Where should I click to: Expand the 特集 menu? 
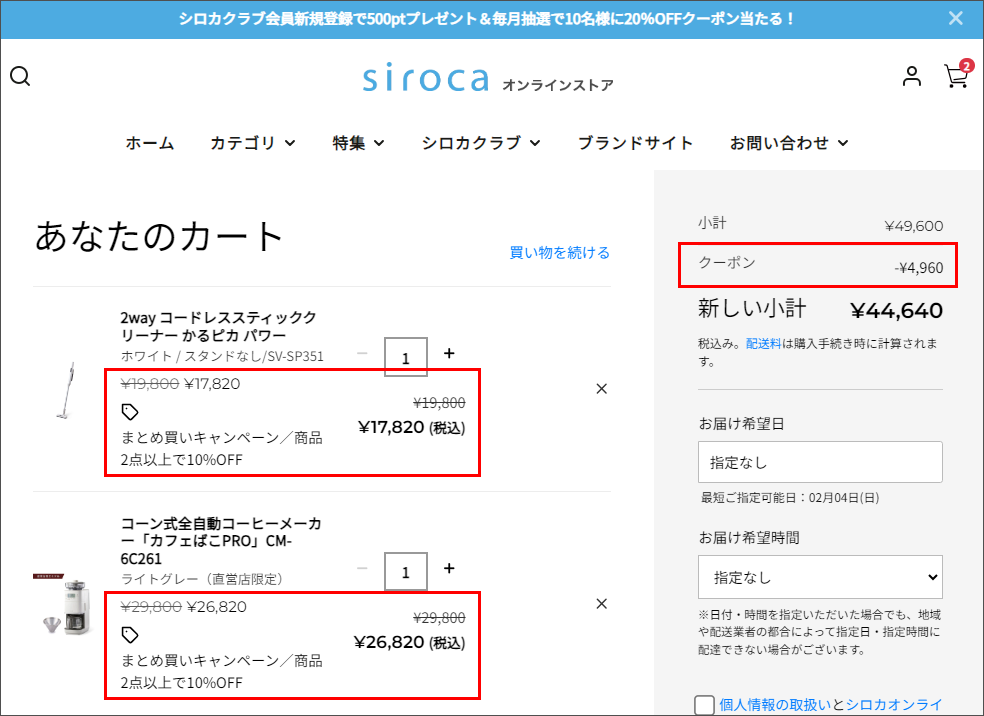(358, 143)
